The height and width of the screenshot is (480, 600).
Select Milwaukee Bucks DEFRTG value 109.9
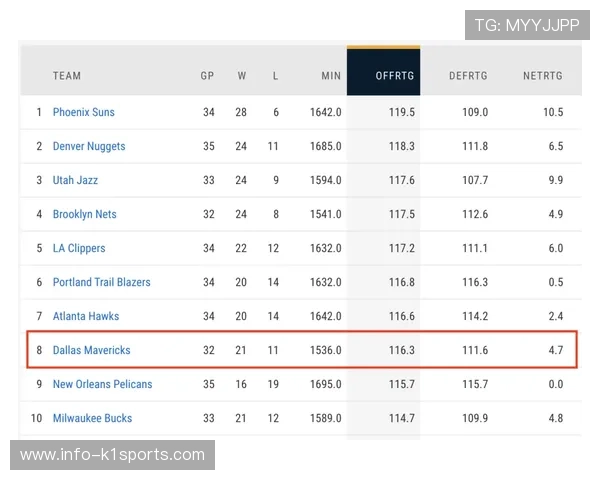point(475,418)
